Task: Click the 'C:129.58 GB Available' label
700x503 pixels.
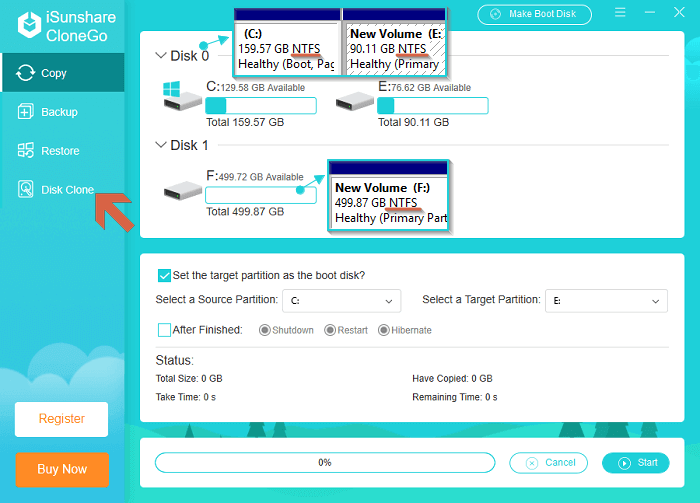Action: click(255, 87)
